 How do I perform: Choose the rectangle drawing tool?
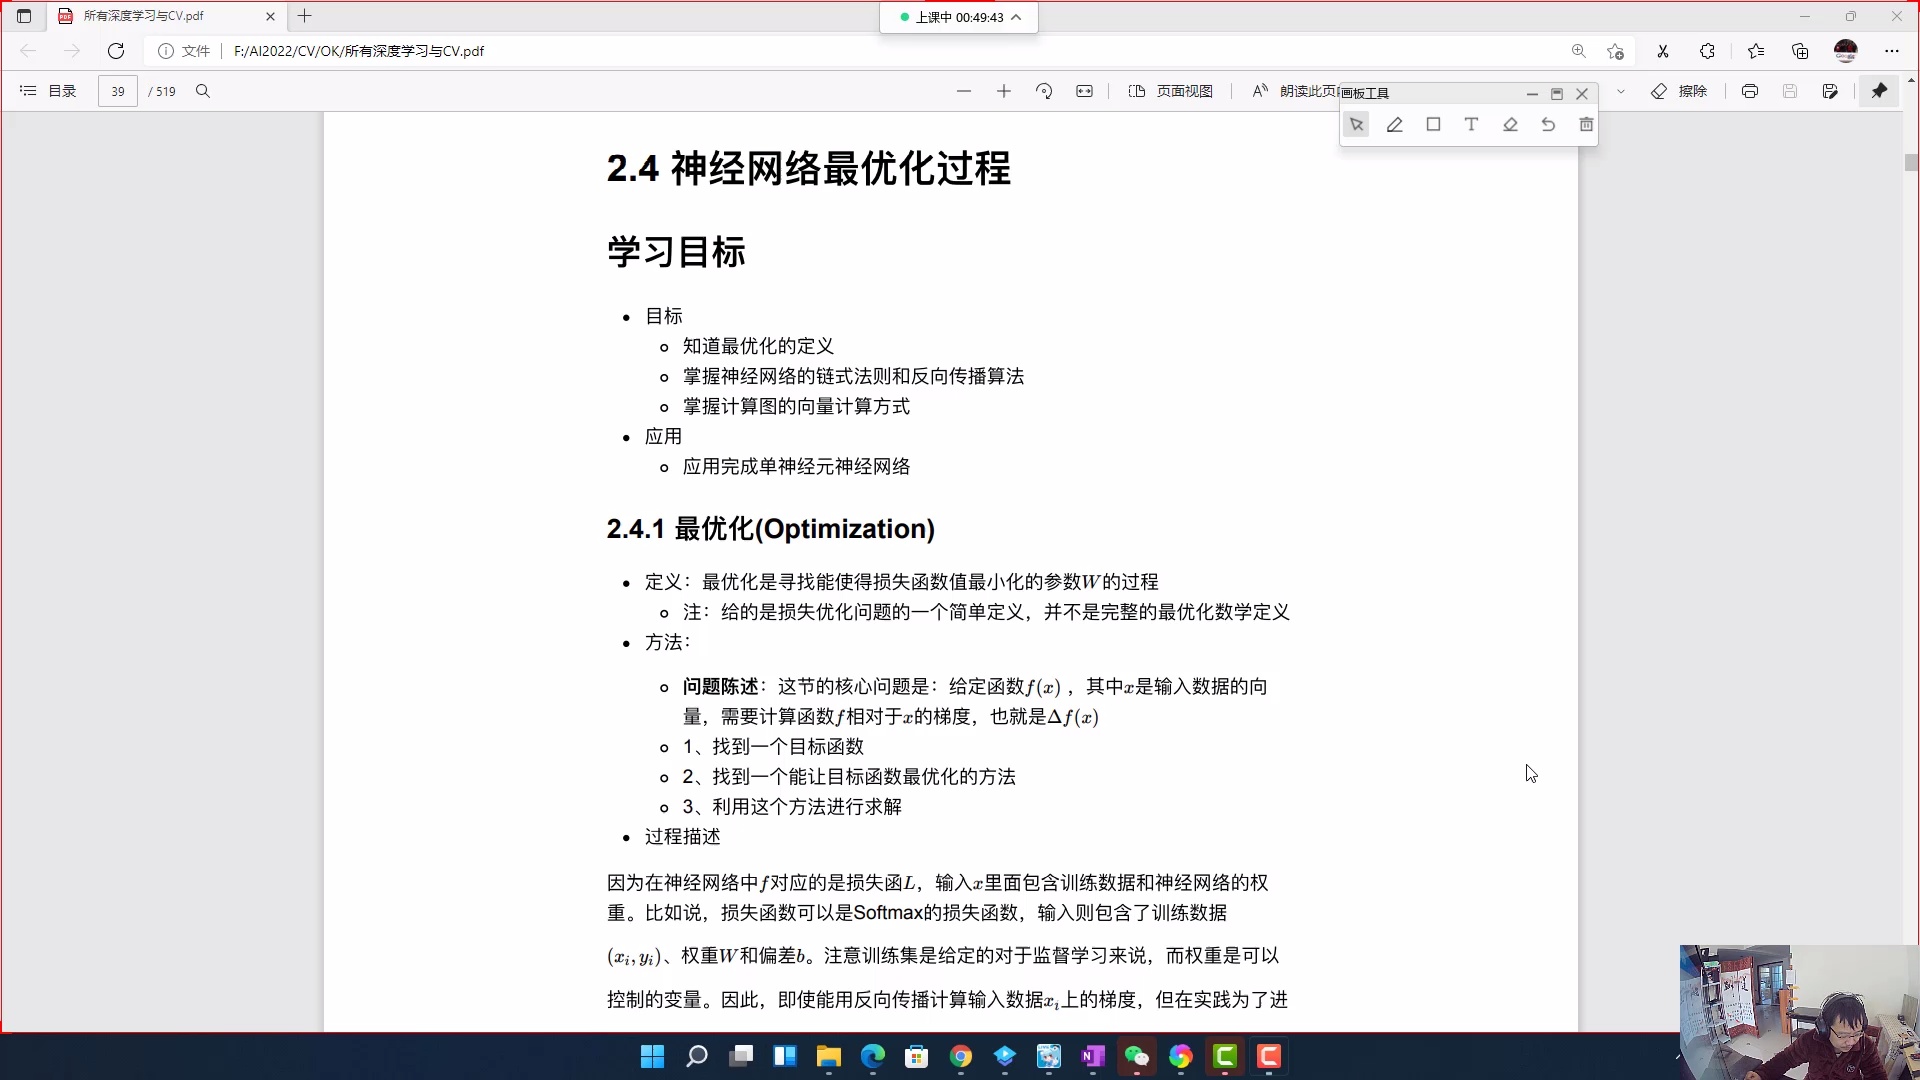tap(1433, 124)
